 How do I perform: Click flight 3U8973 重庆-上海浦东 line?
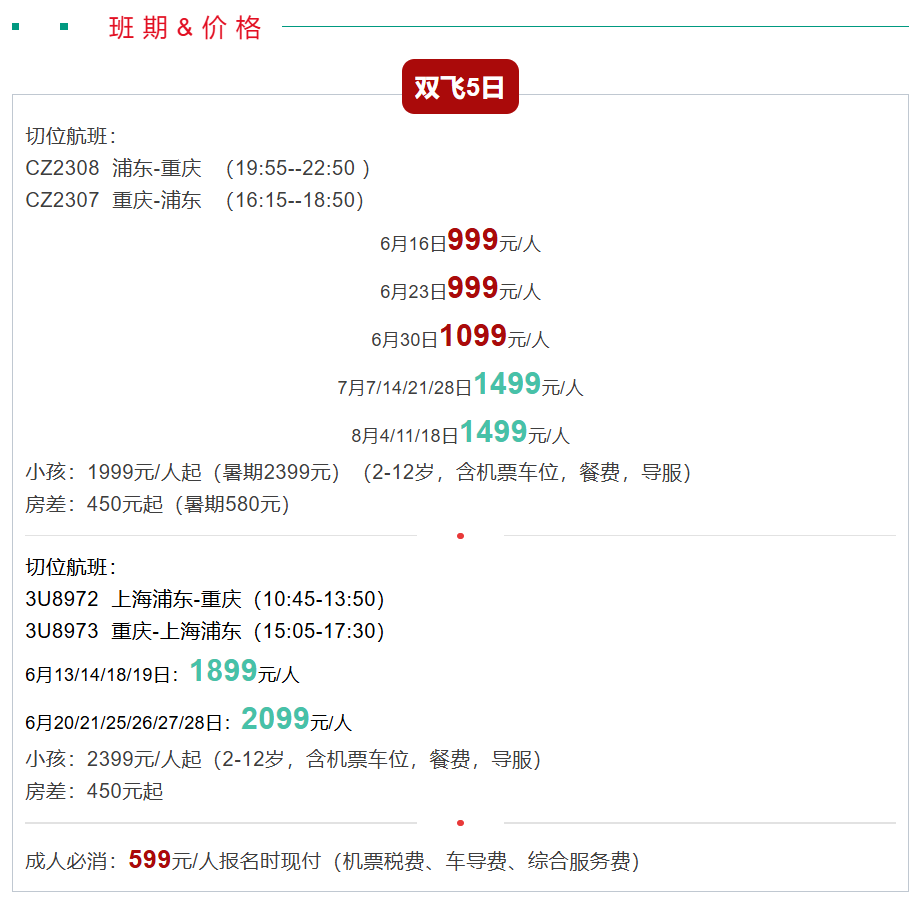click(x=205, y=632)
